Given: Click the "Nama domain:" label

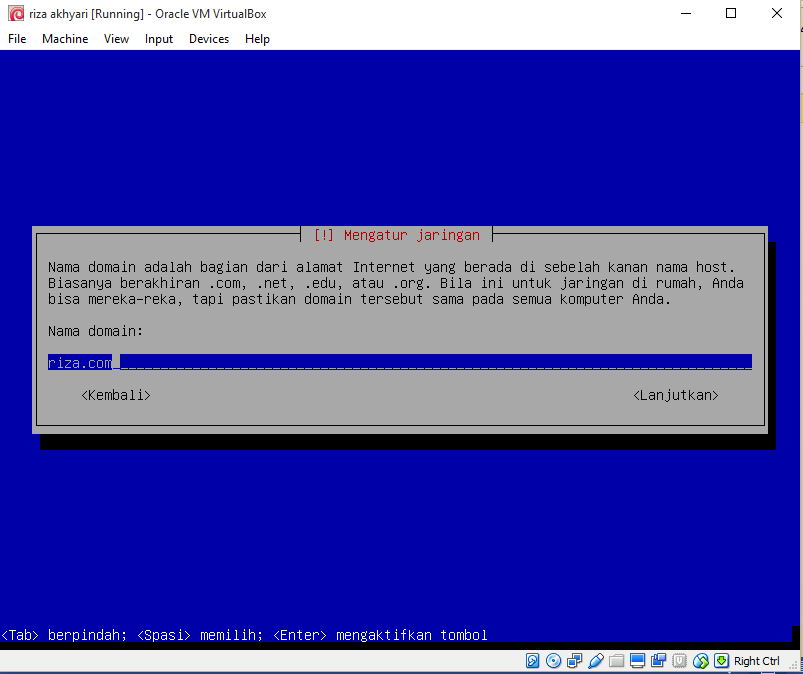Looking at the screenshot, I should 95,331.
